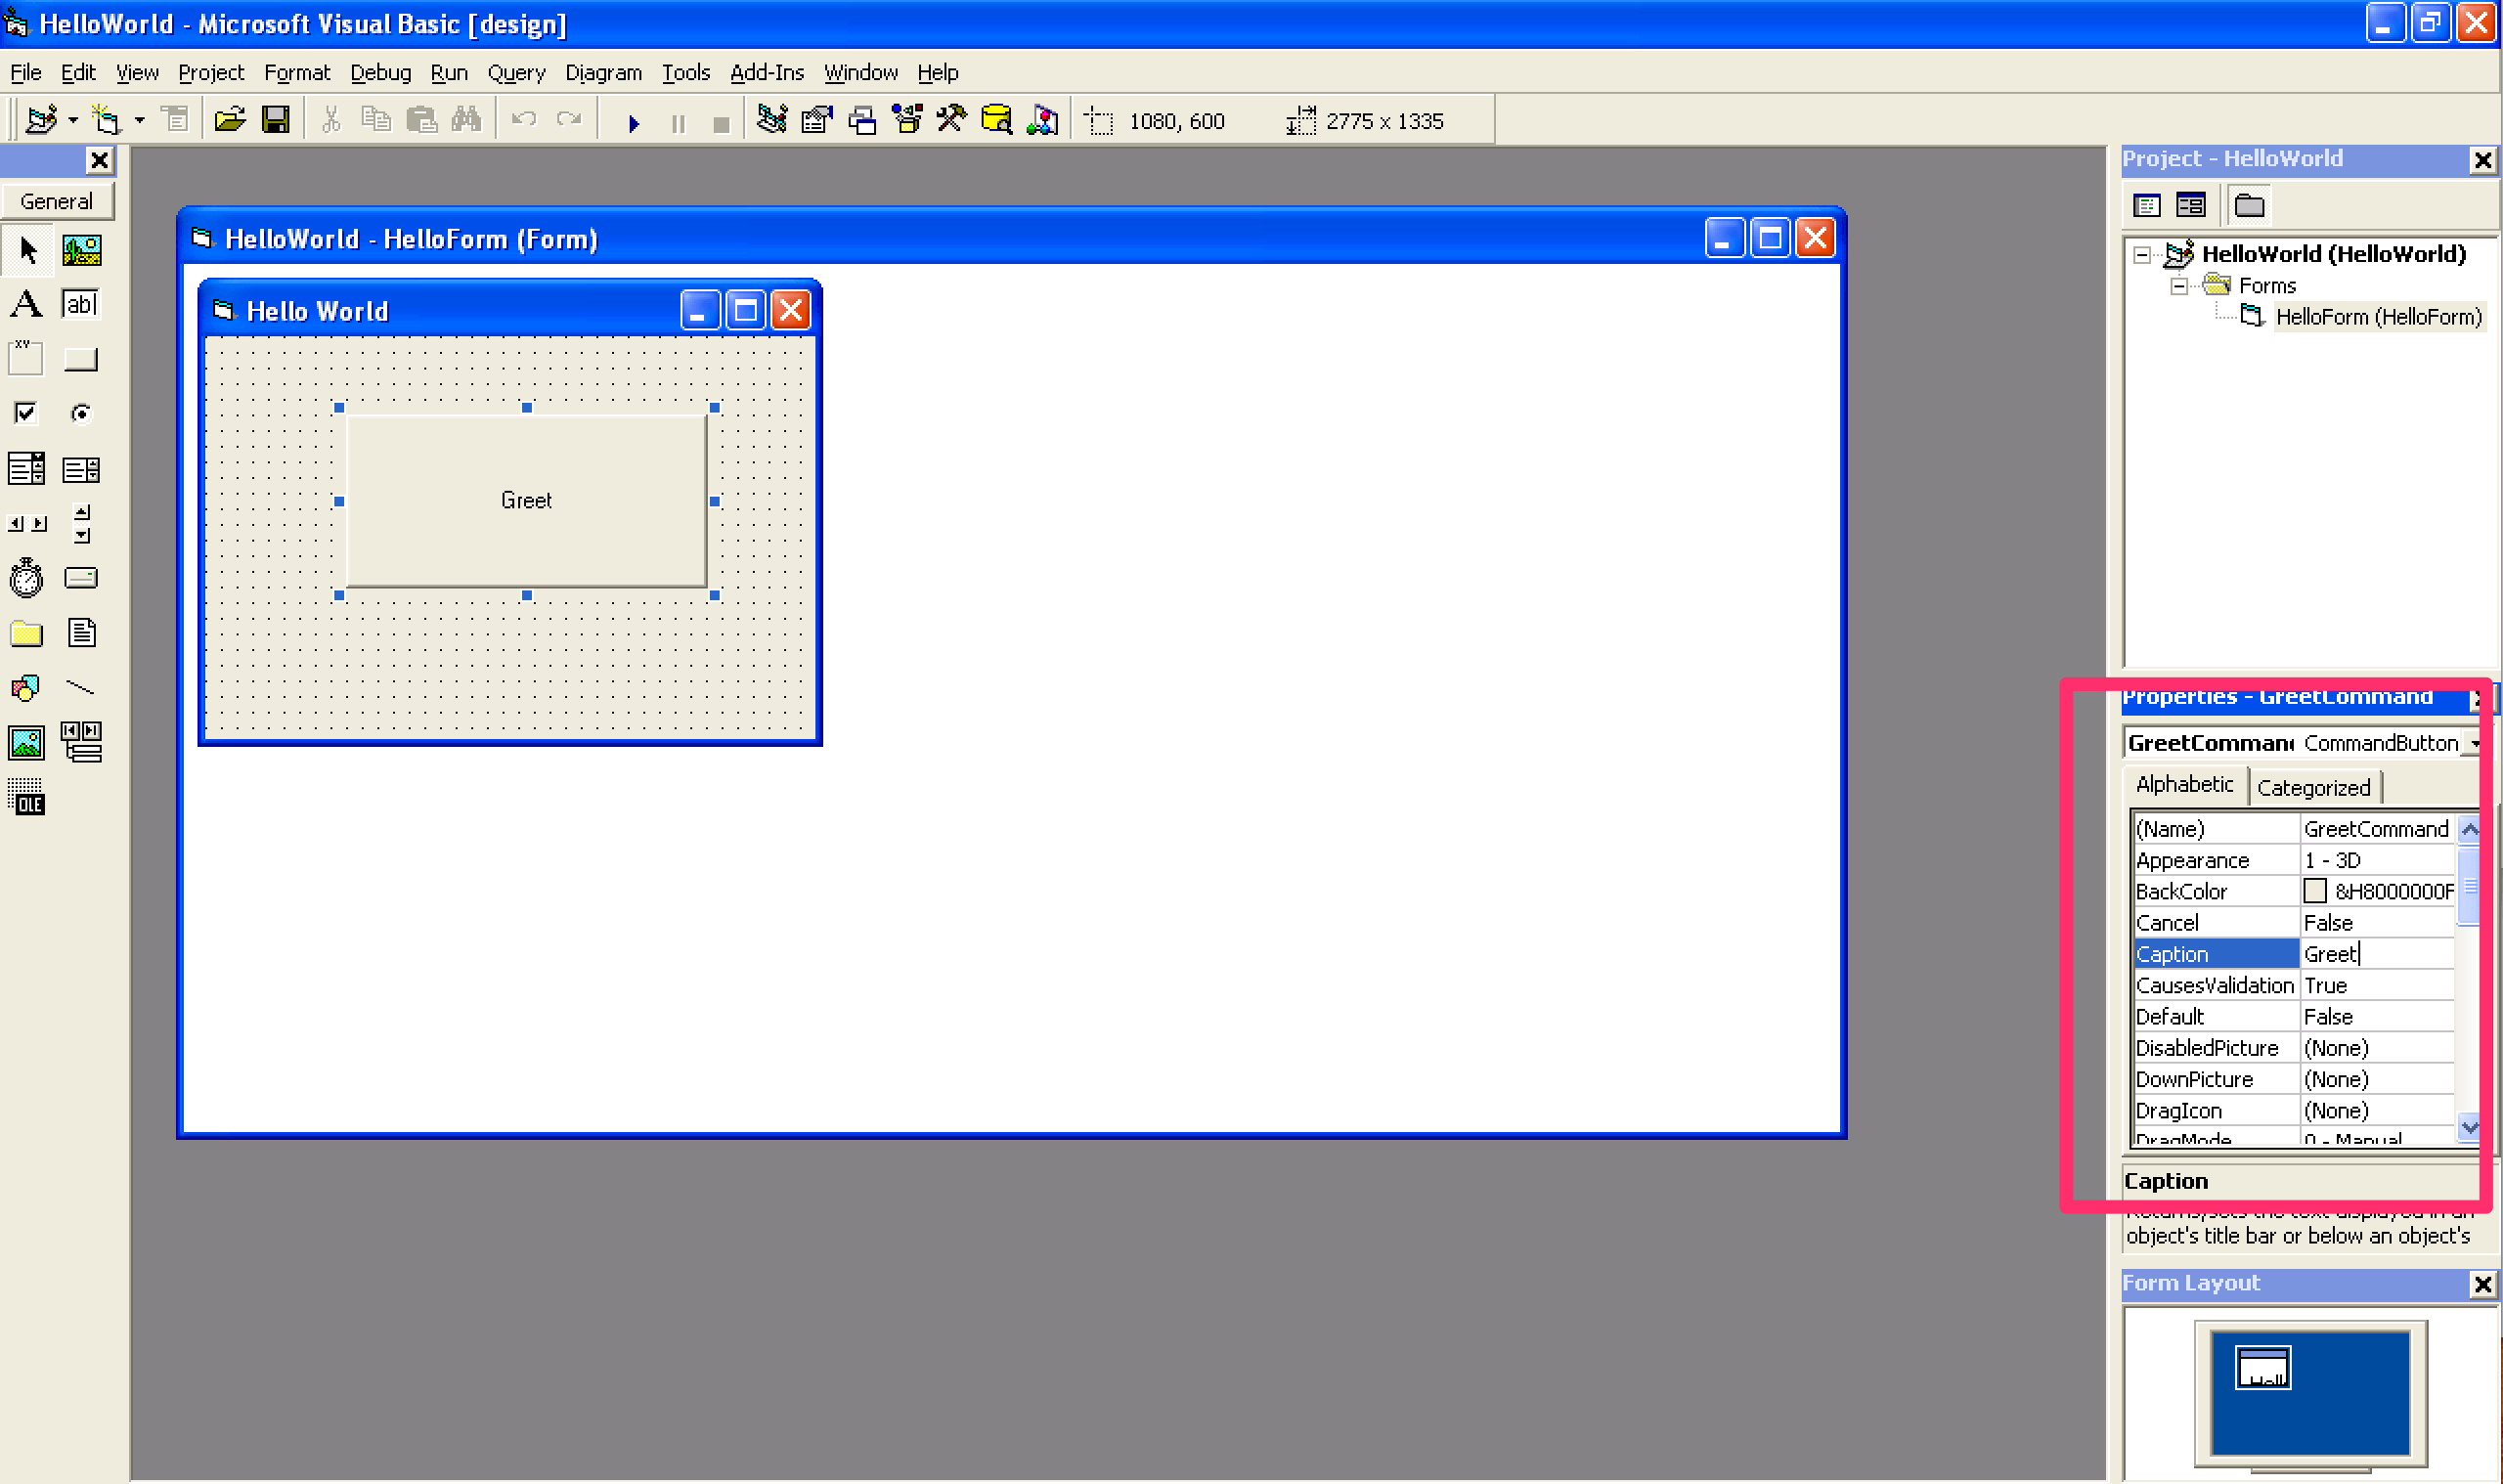Open the Debug menu

click(x=380, y=72)
